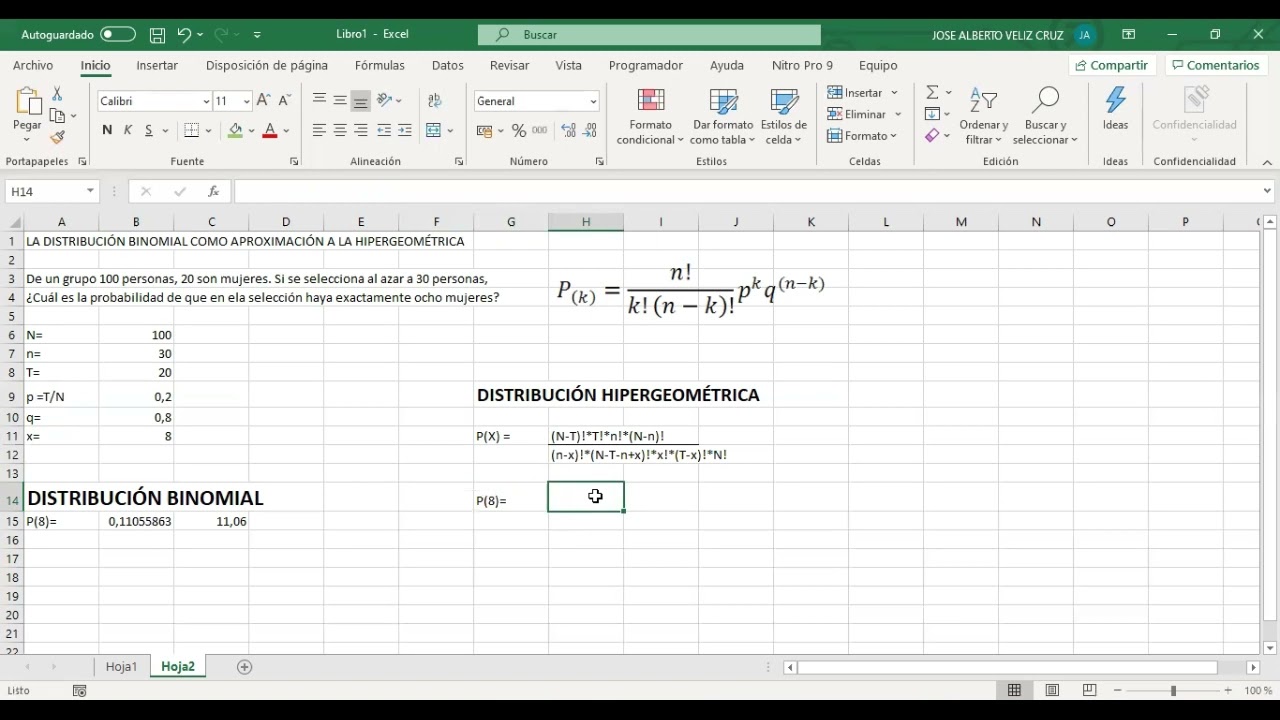1280x720 pixels.
Task: Toggle the Autoguardado switch
Action: [117, 33]
